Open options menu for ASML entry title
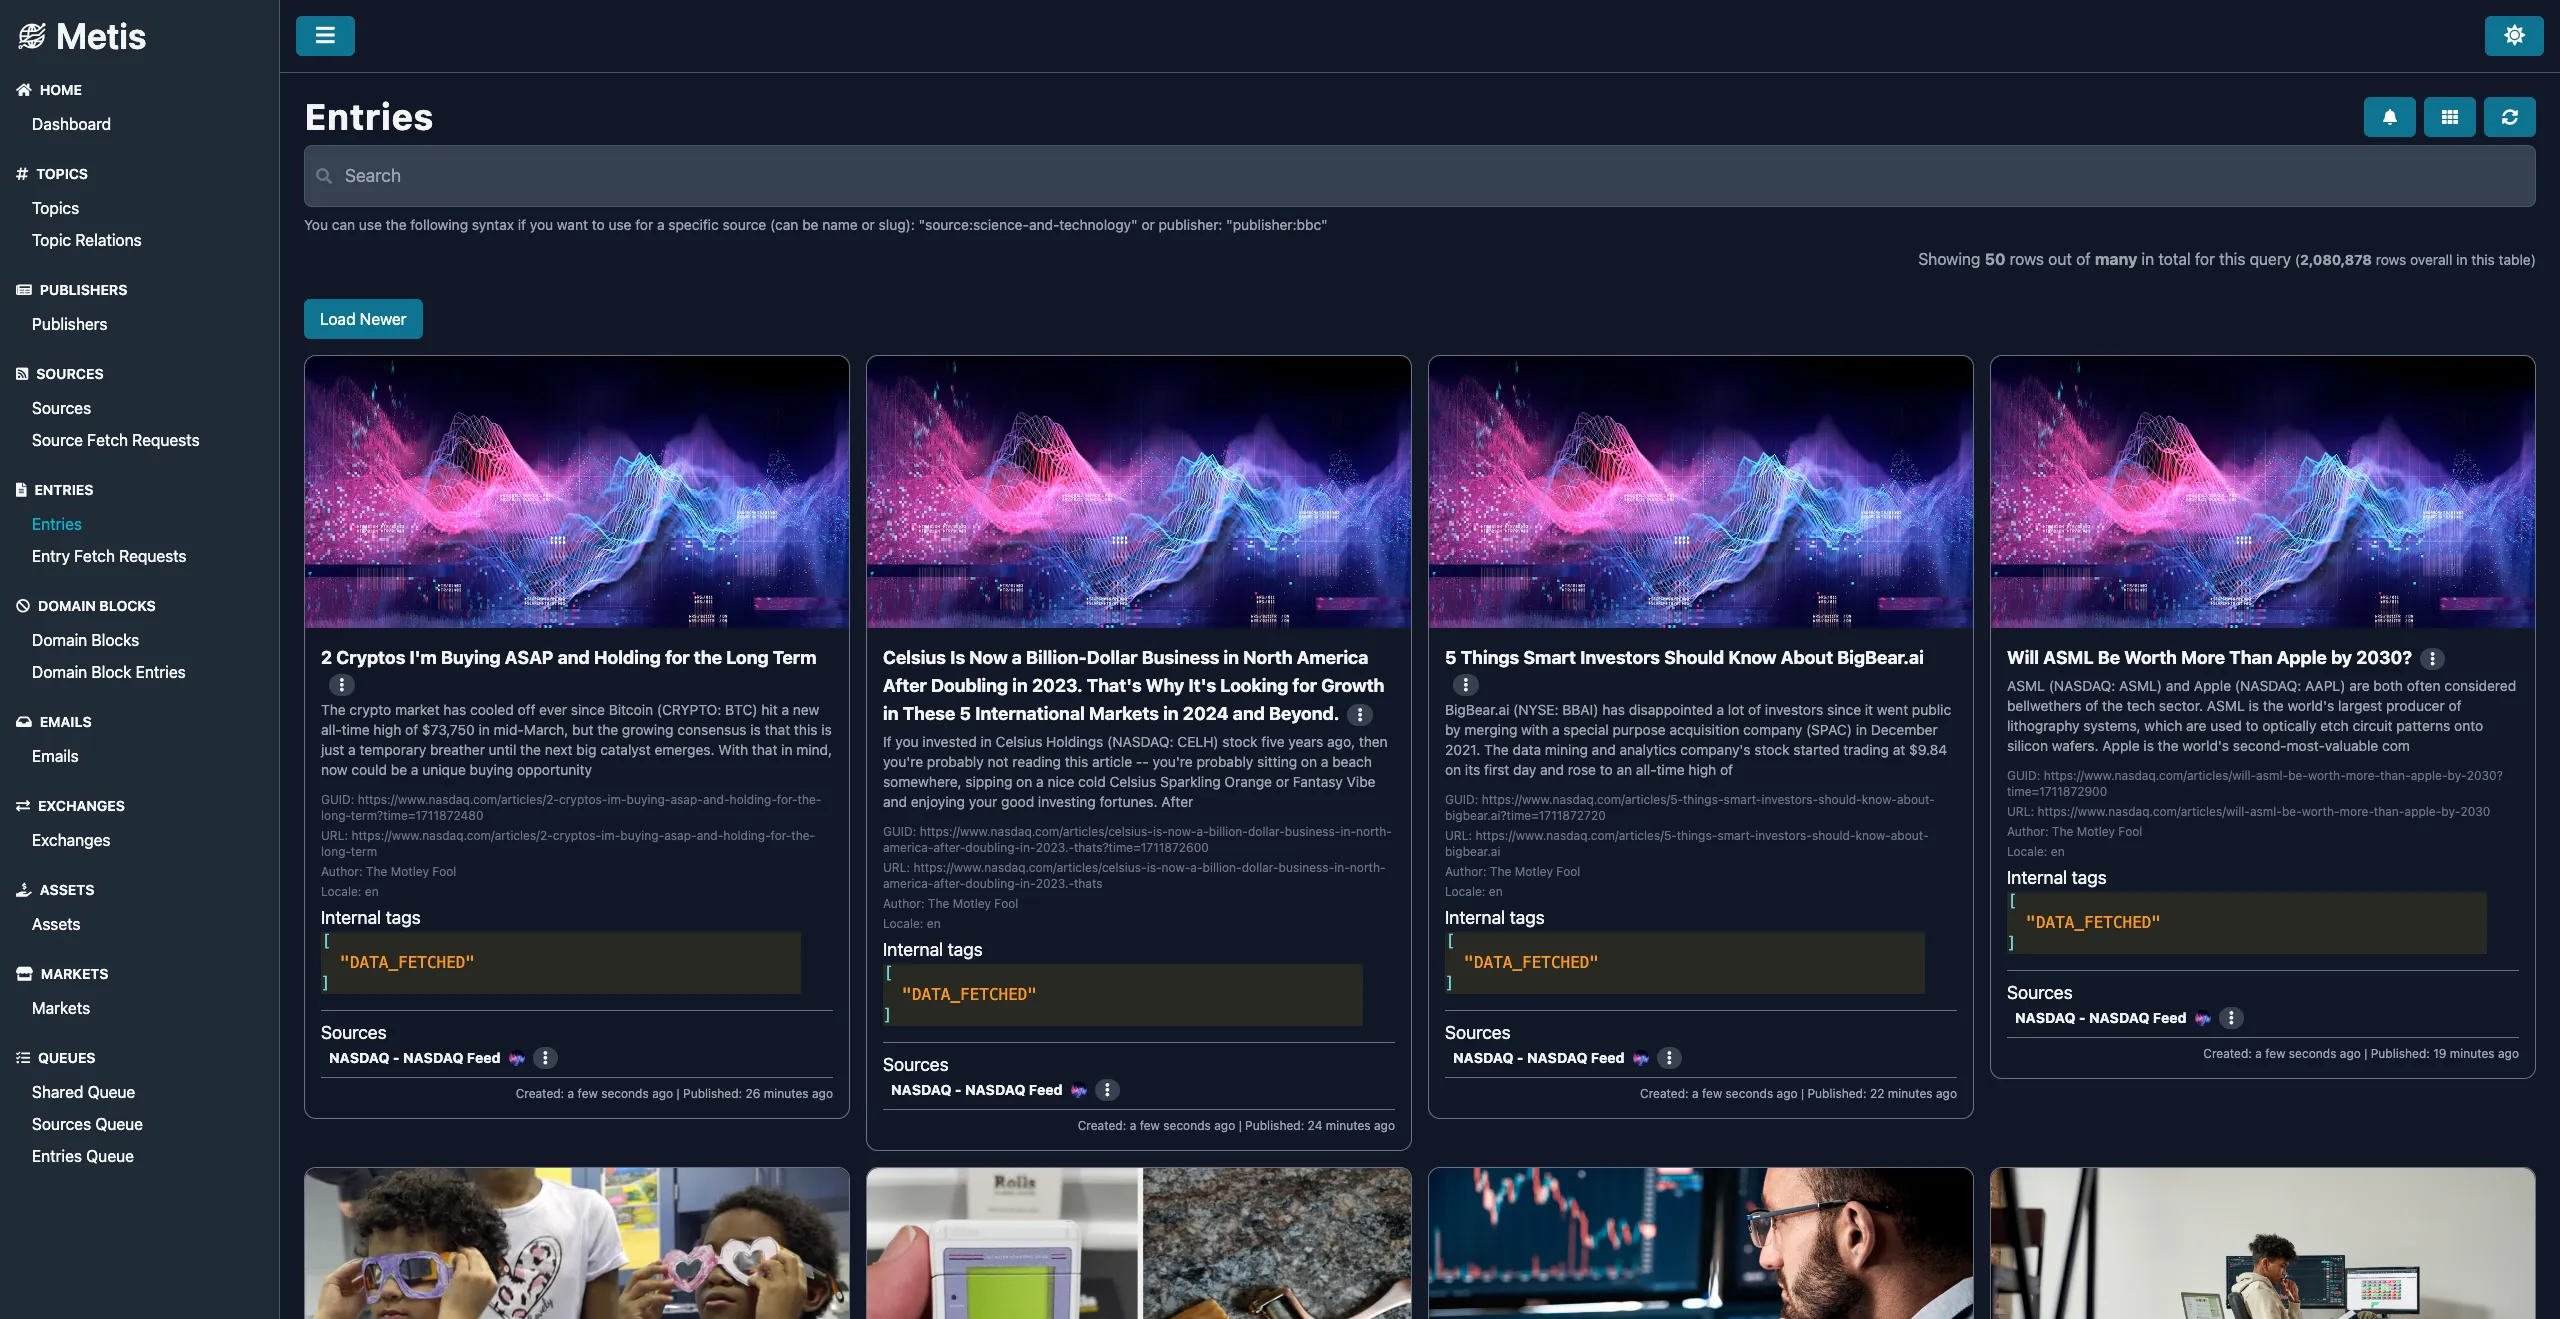Image resolution: width=2560 pixels, height=1319 pixels. 2432,659
